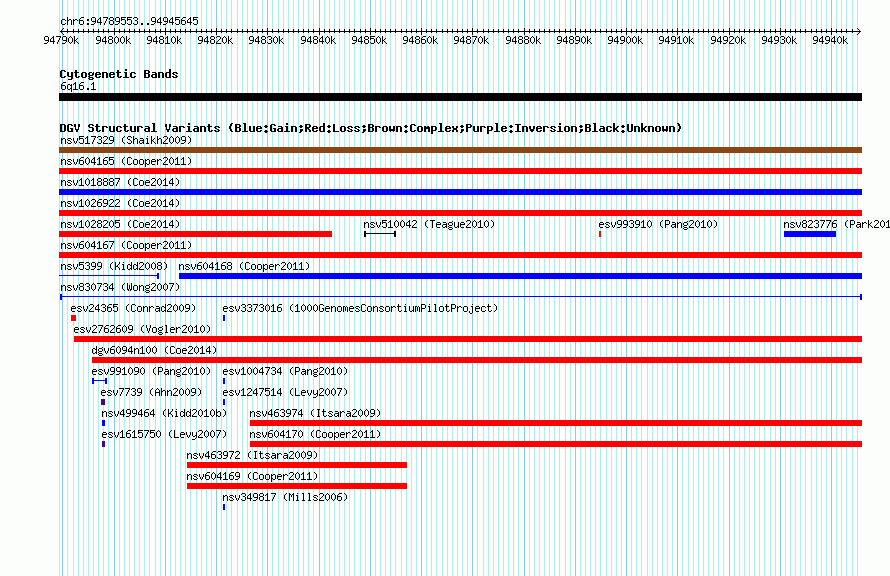Open esv1004734 (Pang2010) label

pos(285,371)
